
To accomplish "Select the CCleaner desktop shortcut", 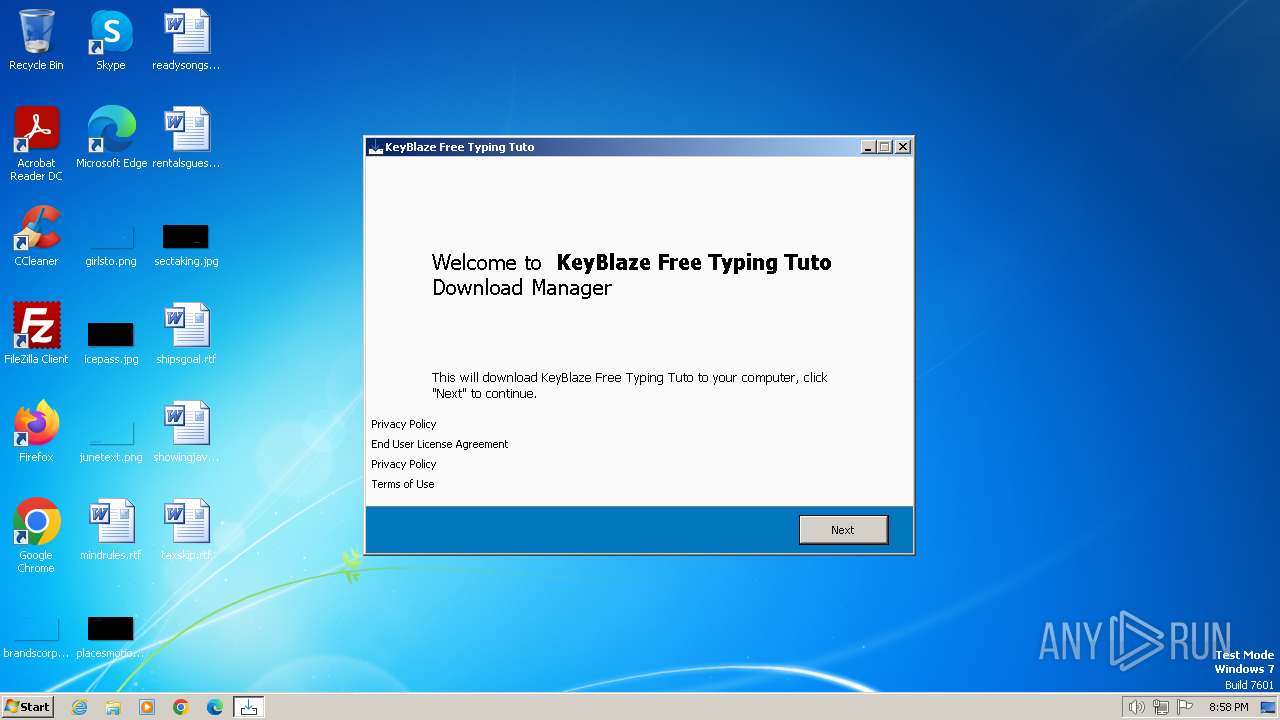I will [36, 236].
